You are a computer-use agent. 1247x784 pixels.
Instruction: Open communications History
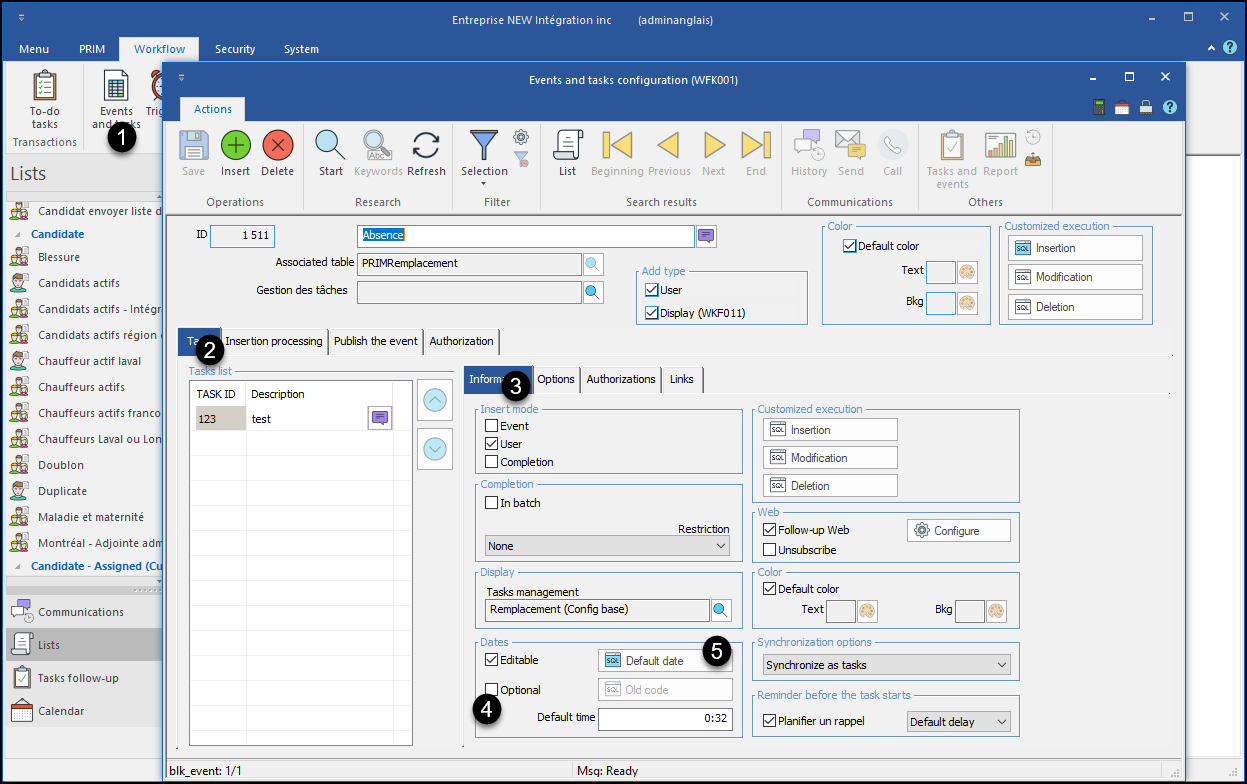coord(809,146)
